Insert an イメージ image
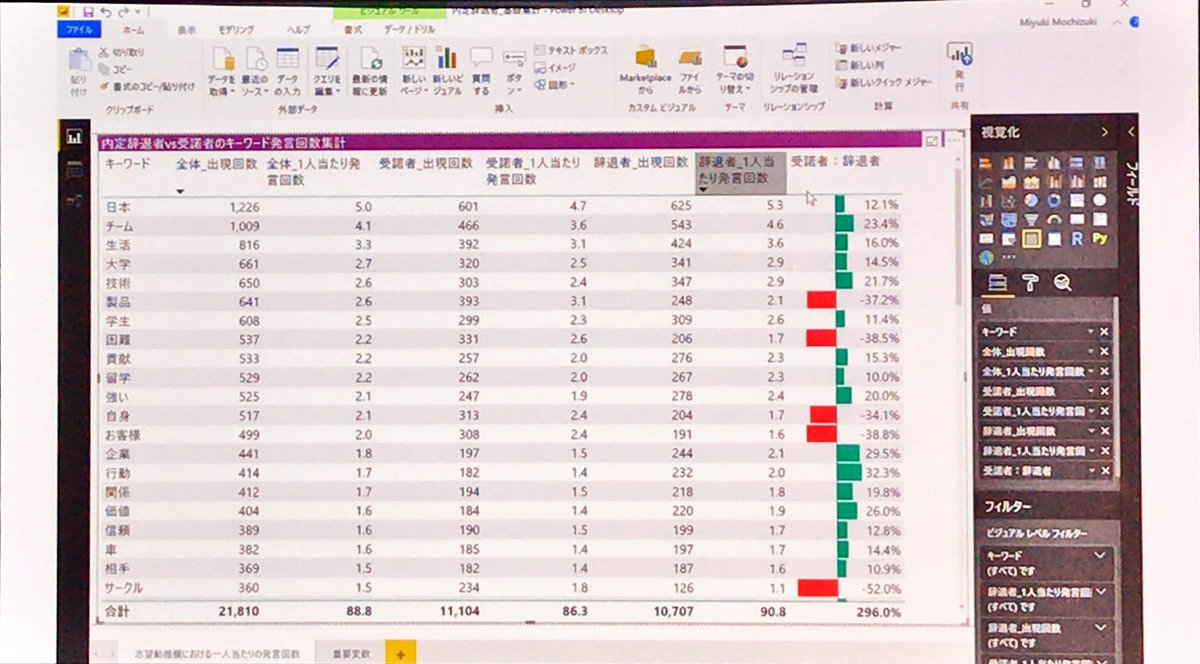This screenshot has width=1200, height=664. [555, 68]
